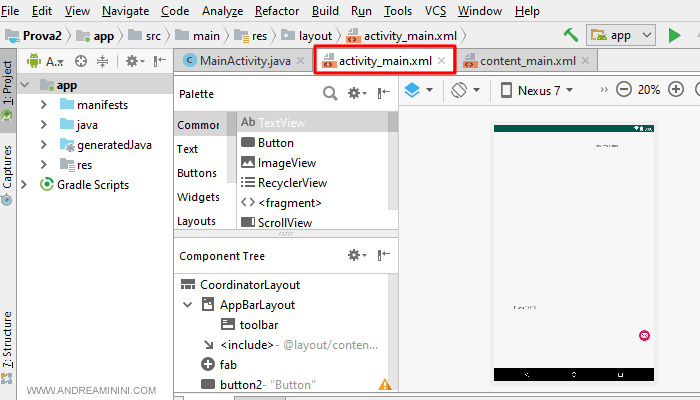Close the content_main.xml tab
This screenshot has height=400, width=700.
click(586, 61)
